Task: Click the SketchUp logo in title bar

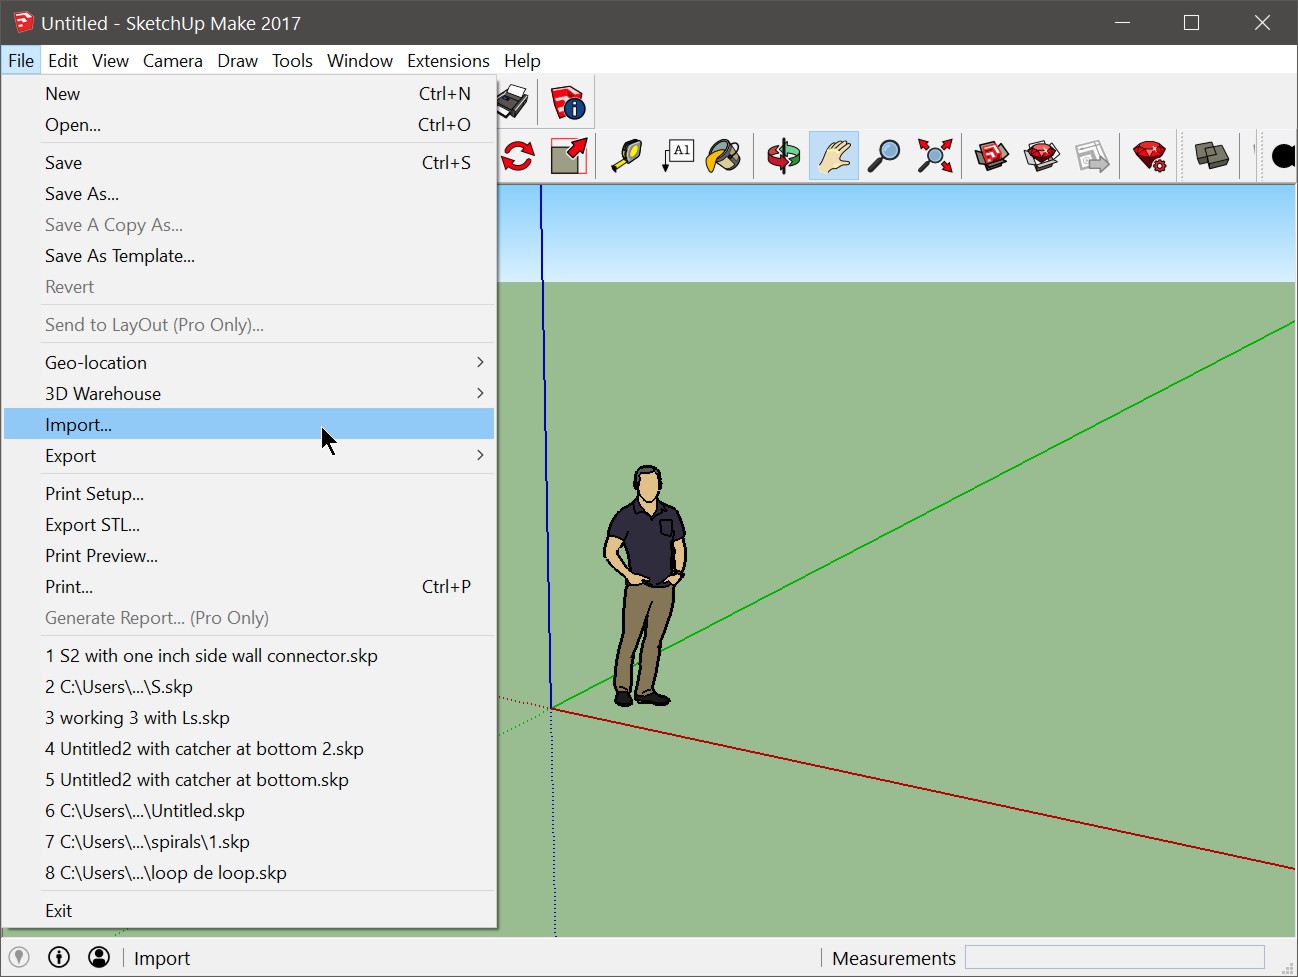Action: (x=23, y=22)
